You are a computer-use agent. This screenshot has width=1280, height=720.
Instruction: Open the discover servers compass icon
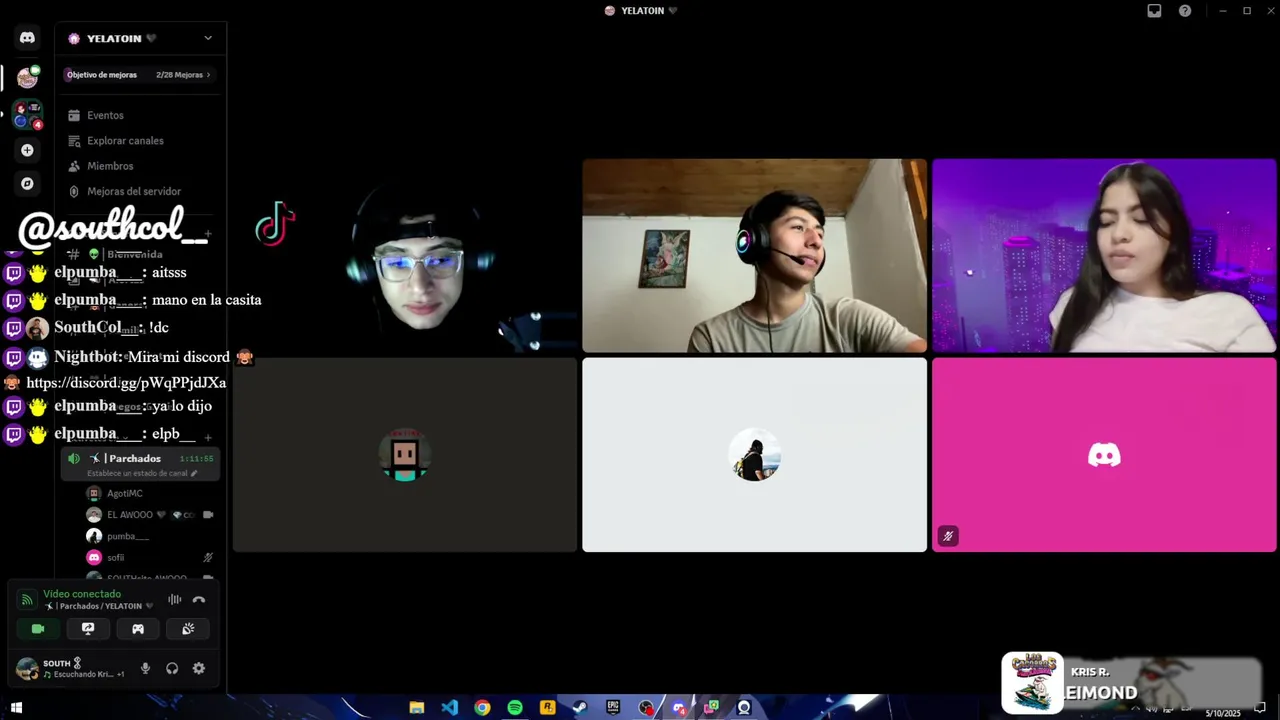coord(27,184)
